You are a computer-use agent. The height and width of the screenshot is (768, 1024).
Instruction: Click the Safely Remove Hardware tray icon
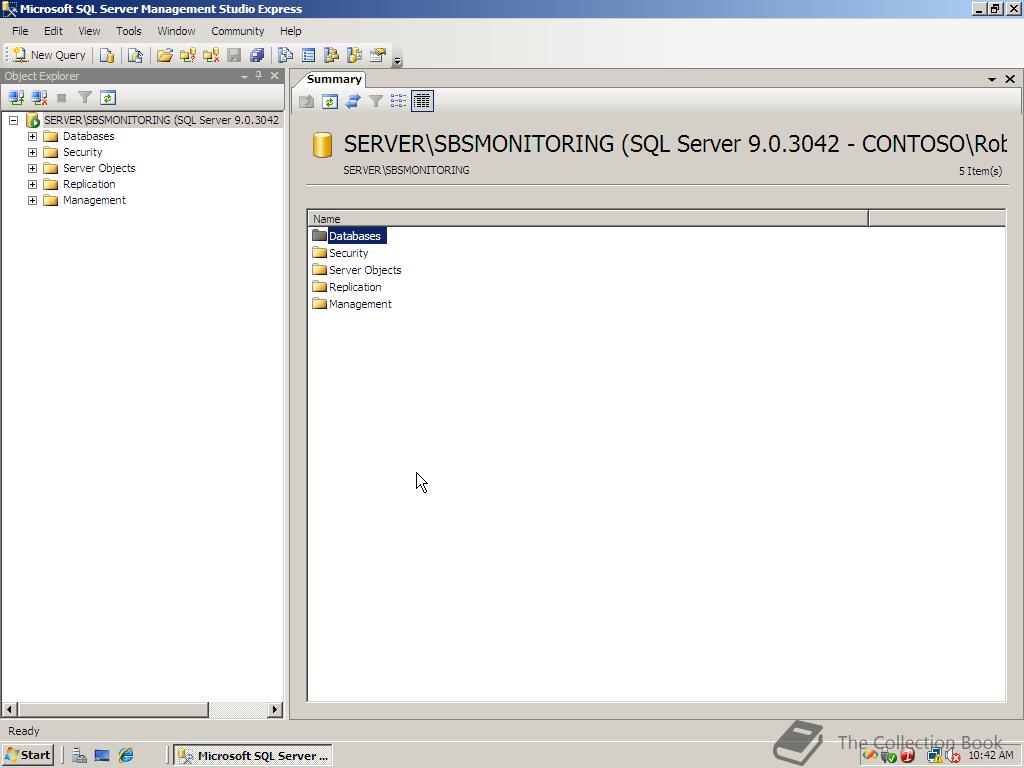[888, 756]
